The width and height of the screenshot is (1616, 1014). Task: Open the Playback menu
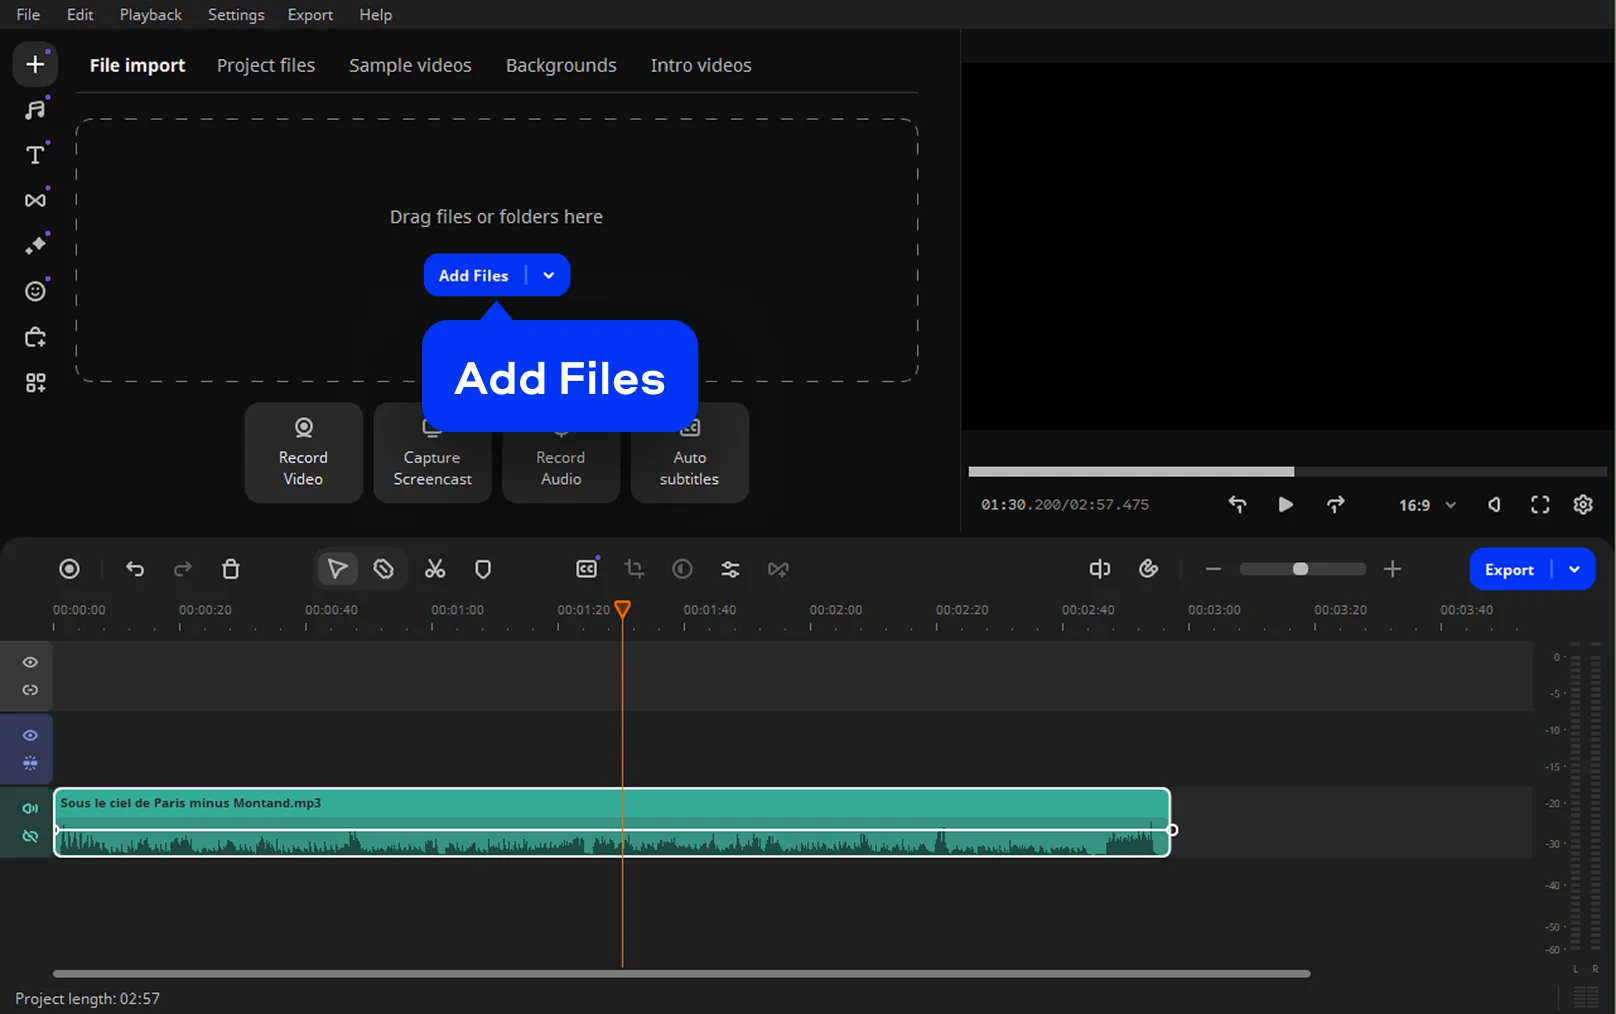click(x=150, y=15)
